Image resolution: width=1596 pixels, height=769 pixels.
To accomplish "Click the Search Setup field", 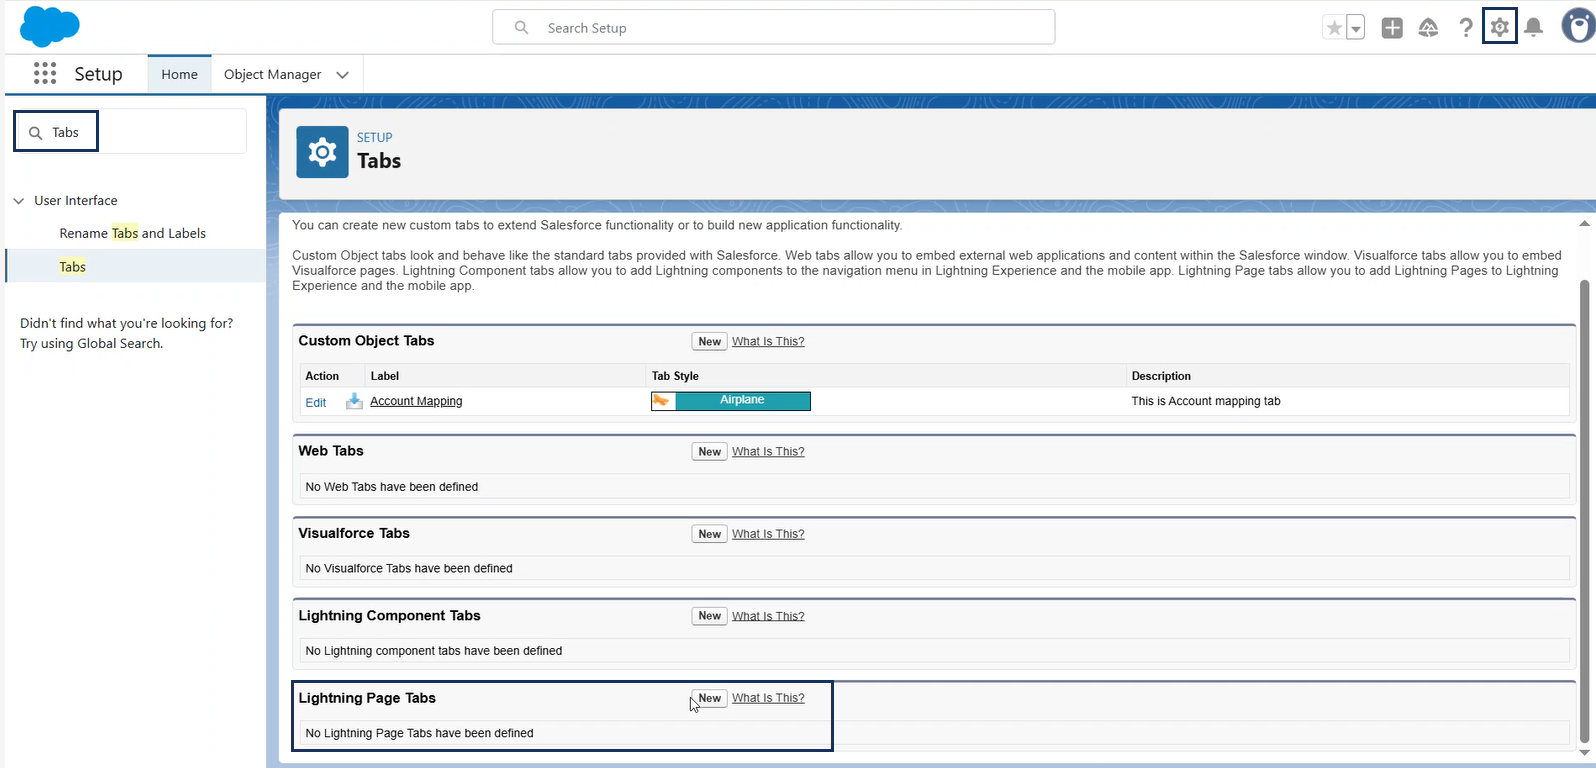I will tap(773, 28).
